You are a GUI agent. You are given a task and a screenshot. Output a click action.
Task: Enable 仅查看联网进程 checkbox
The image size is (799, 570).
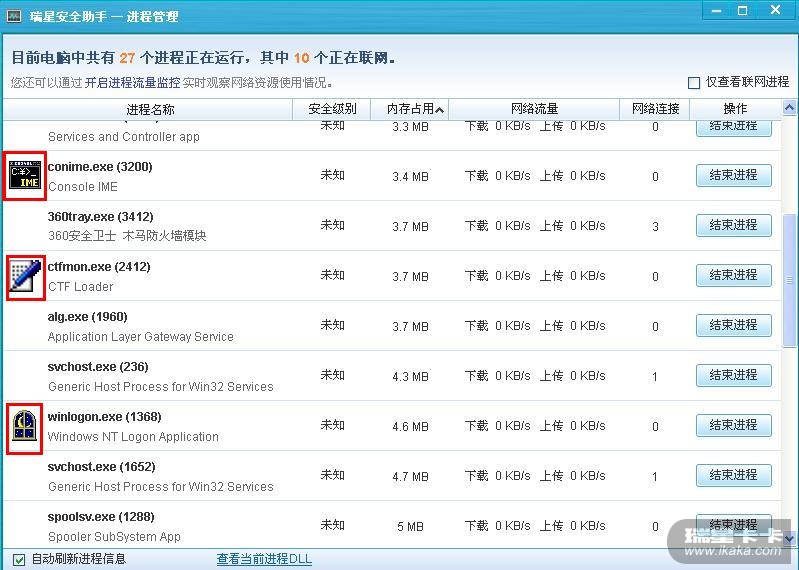pos(694,83)
